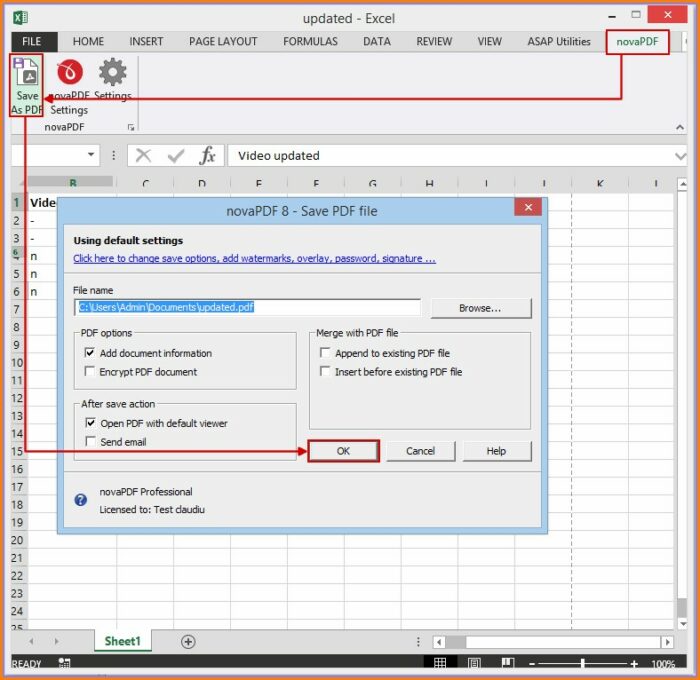Click the horizontal scrollbar thumb
The image size is (700, 680).
pos(456,642)
